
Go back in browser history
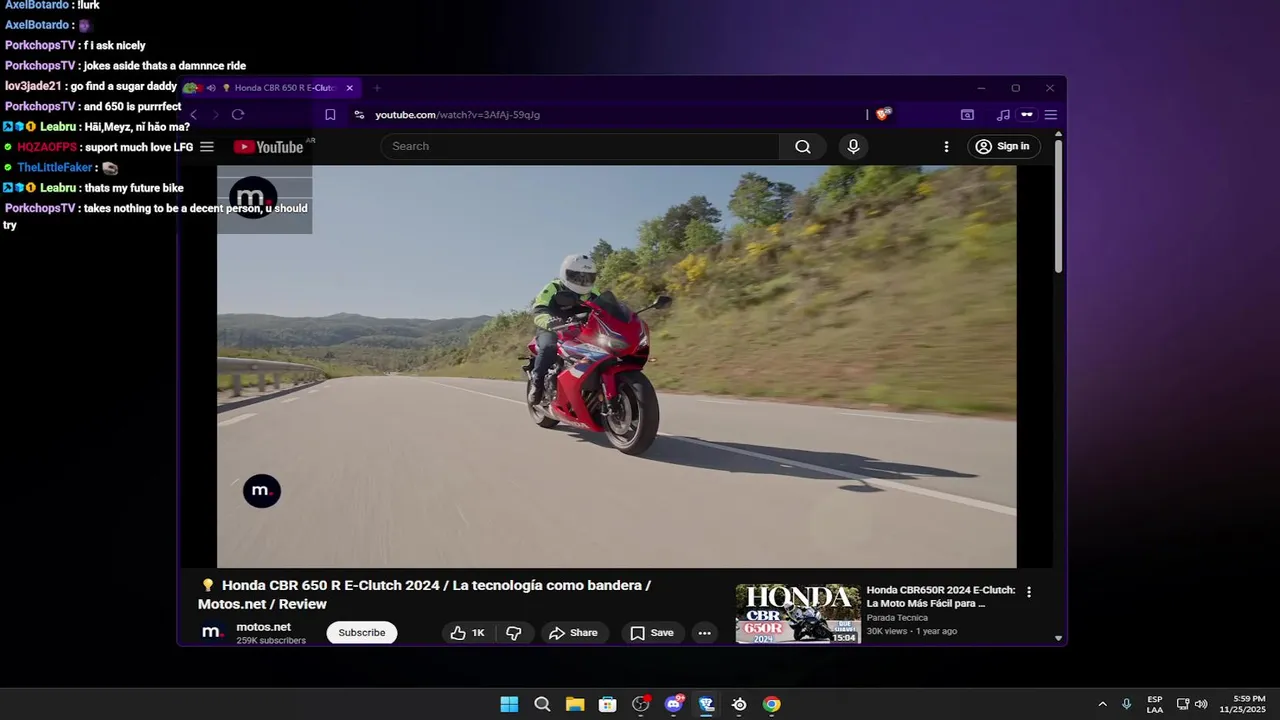(194, 115)
